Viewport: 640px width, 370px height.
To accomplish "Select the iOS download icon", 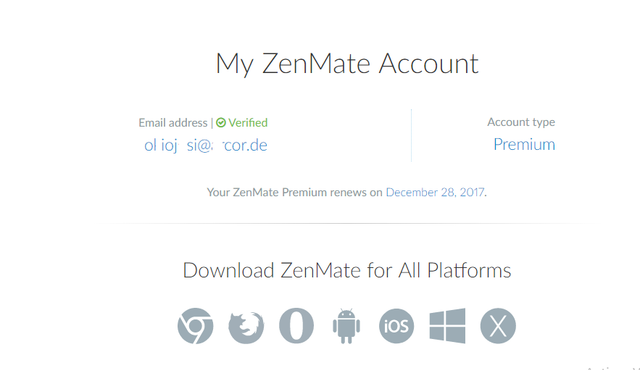I will tap(396, 326).
